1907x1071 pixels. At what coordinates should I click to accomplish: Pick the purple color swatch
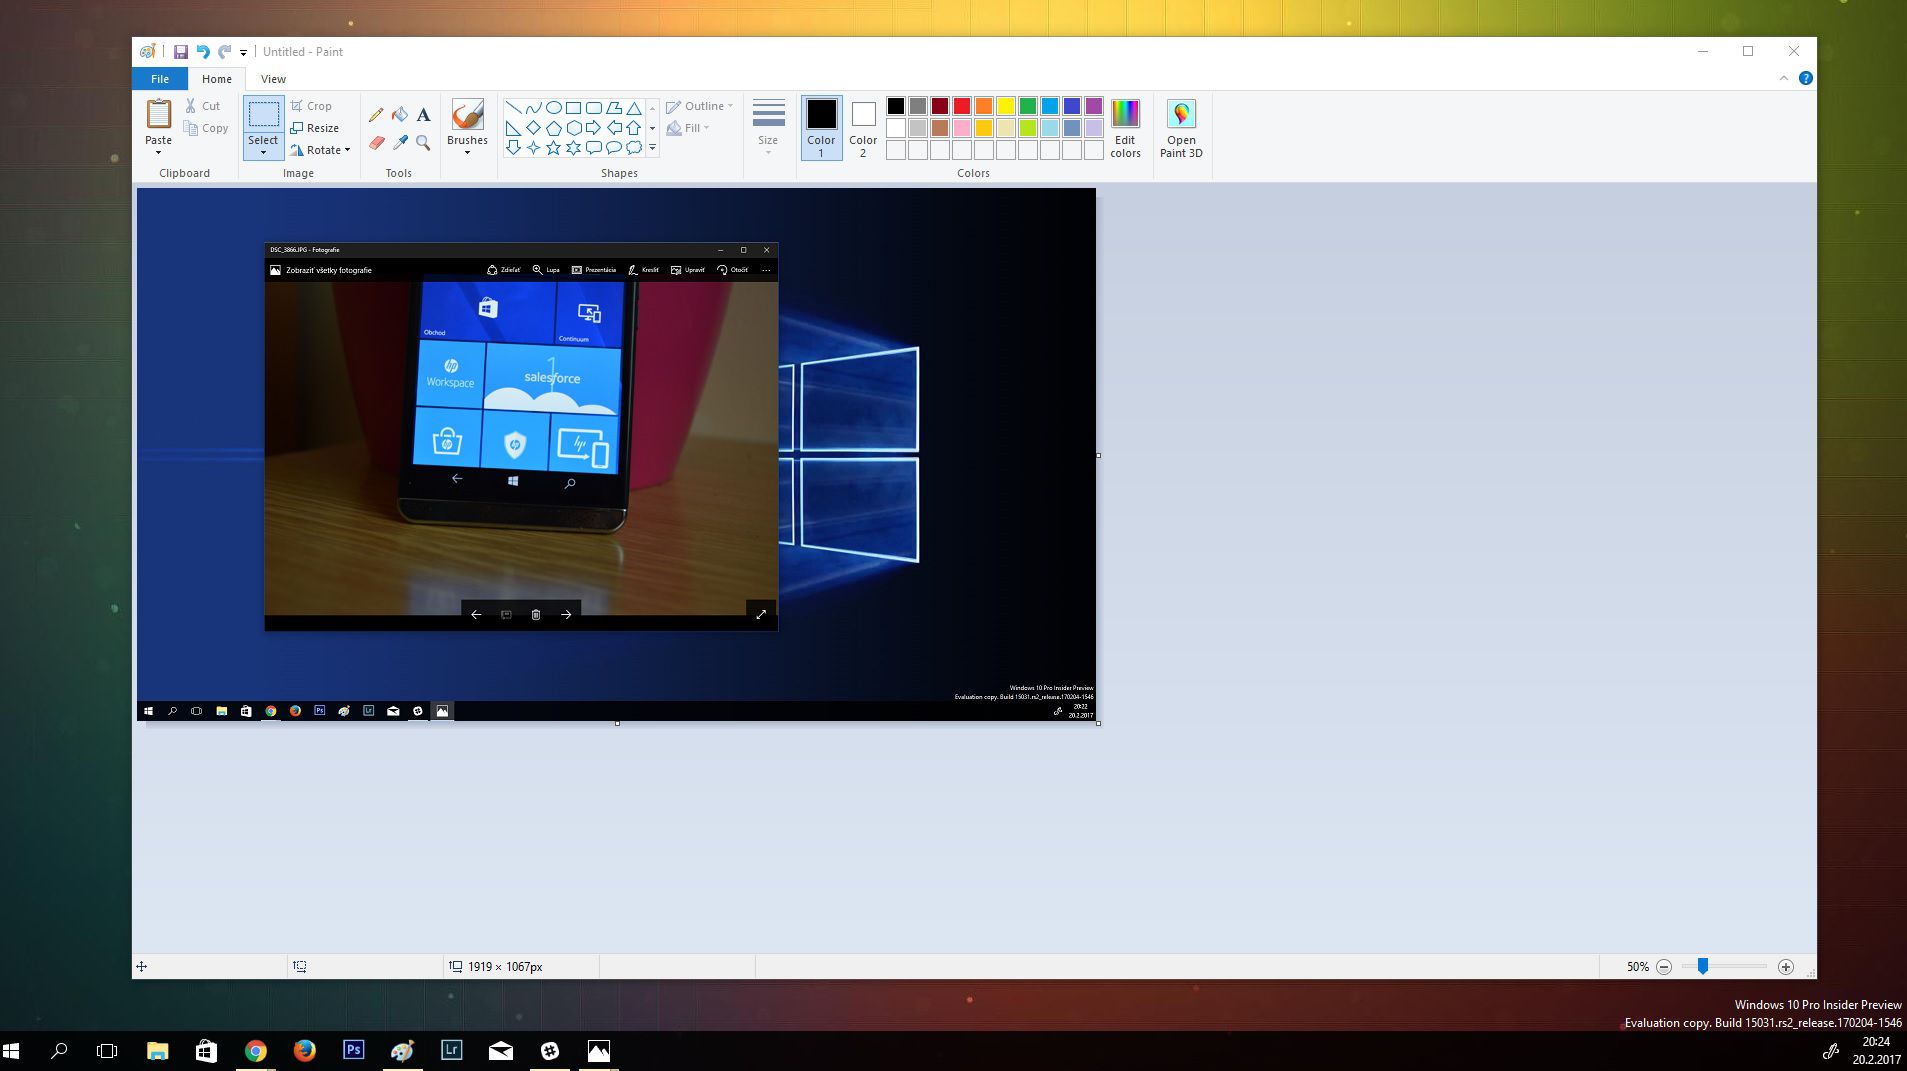click(x=1093, y=106)
